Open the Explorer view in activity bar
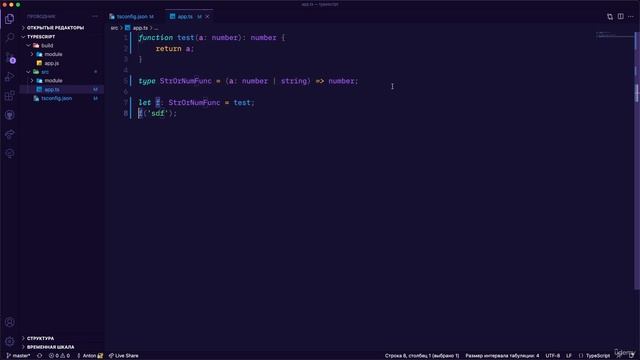Viewport: 640px width, 360px height. point(9,19)
